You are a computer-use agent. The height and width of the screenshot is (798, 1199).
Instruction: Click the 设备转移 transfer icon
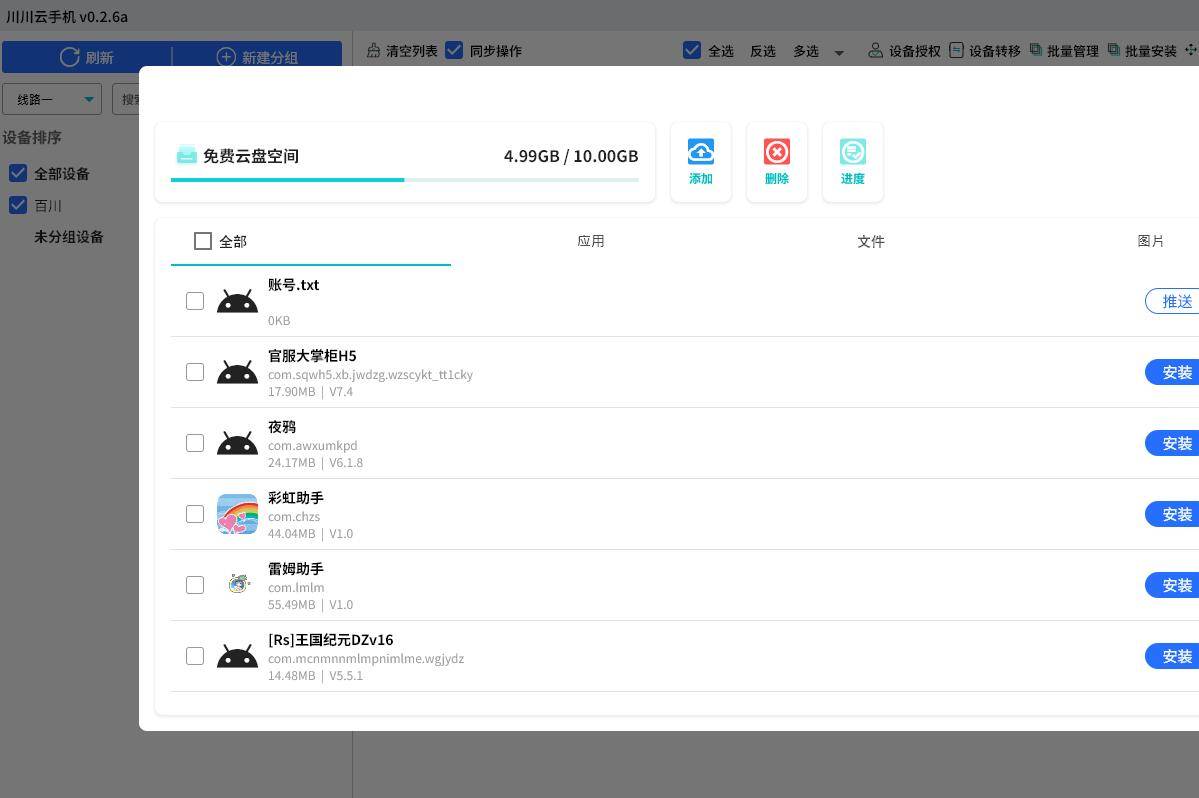pyautogui.click(x=956, y=50)
